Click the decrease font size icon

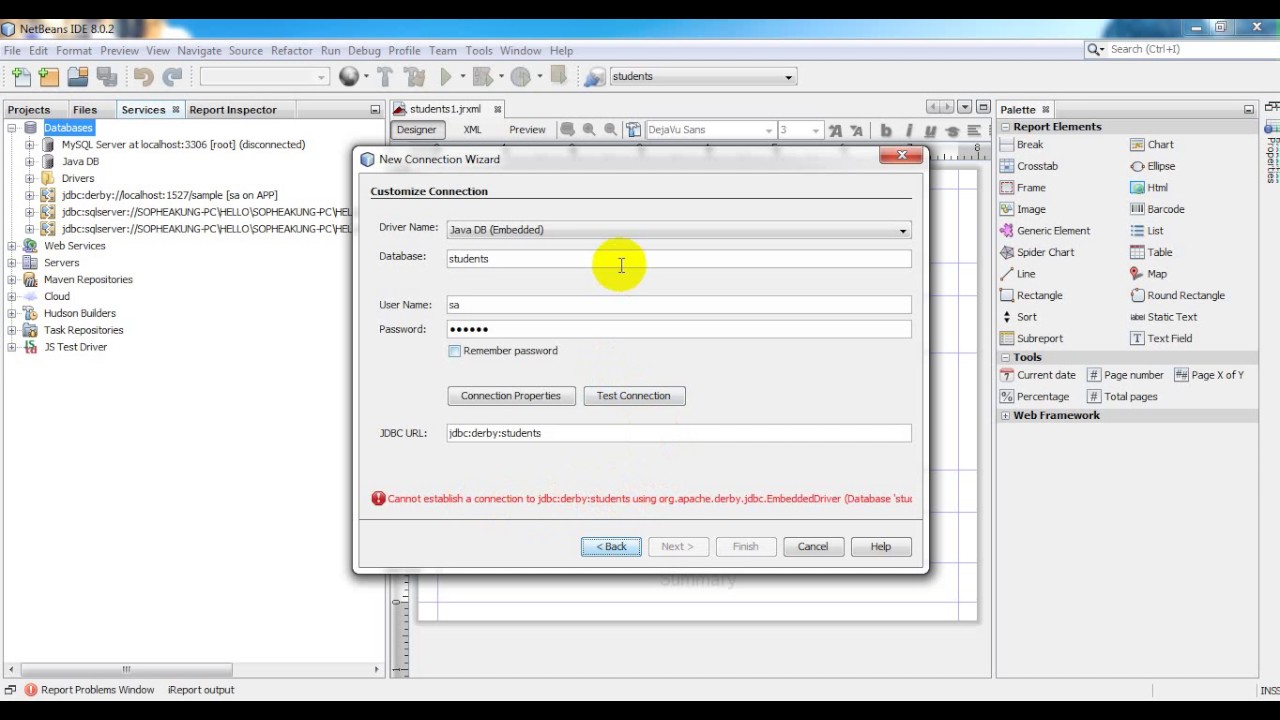click(856, 130)
